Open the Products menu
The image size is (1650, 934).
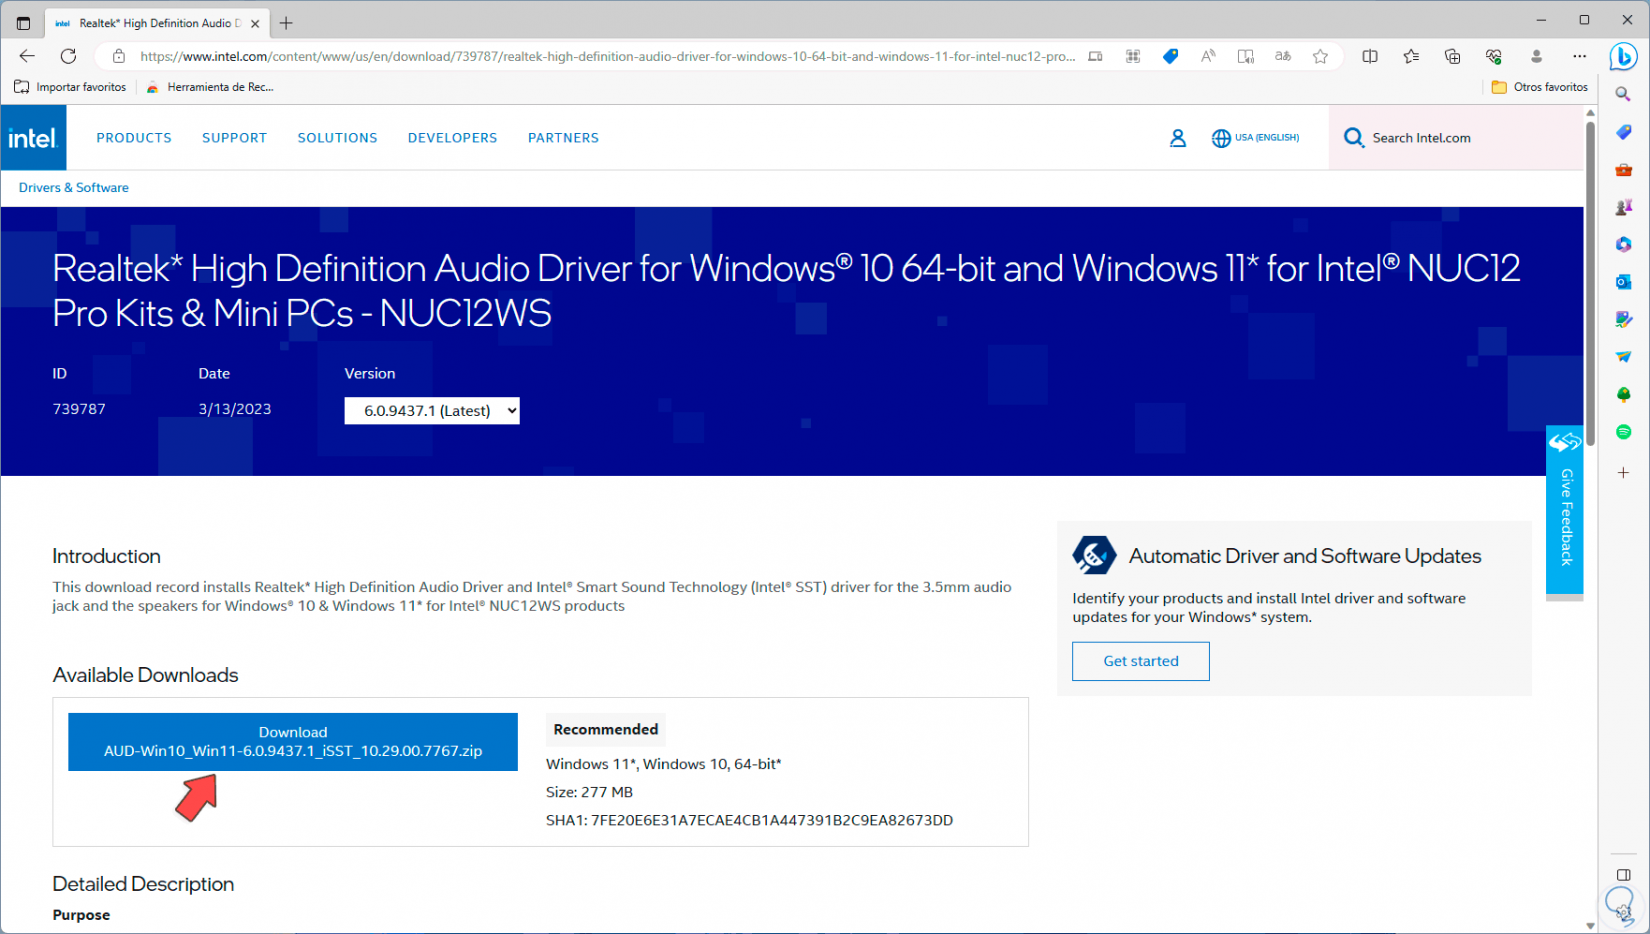(134, 138)
